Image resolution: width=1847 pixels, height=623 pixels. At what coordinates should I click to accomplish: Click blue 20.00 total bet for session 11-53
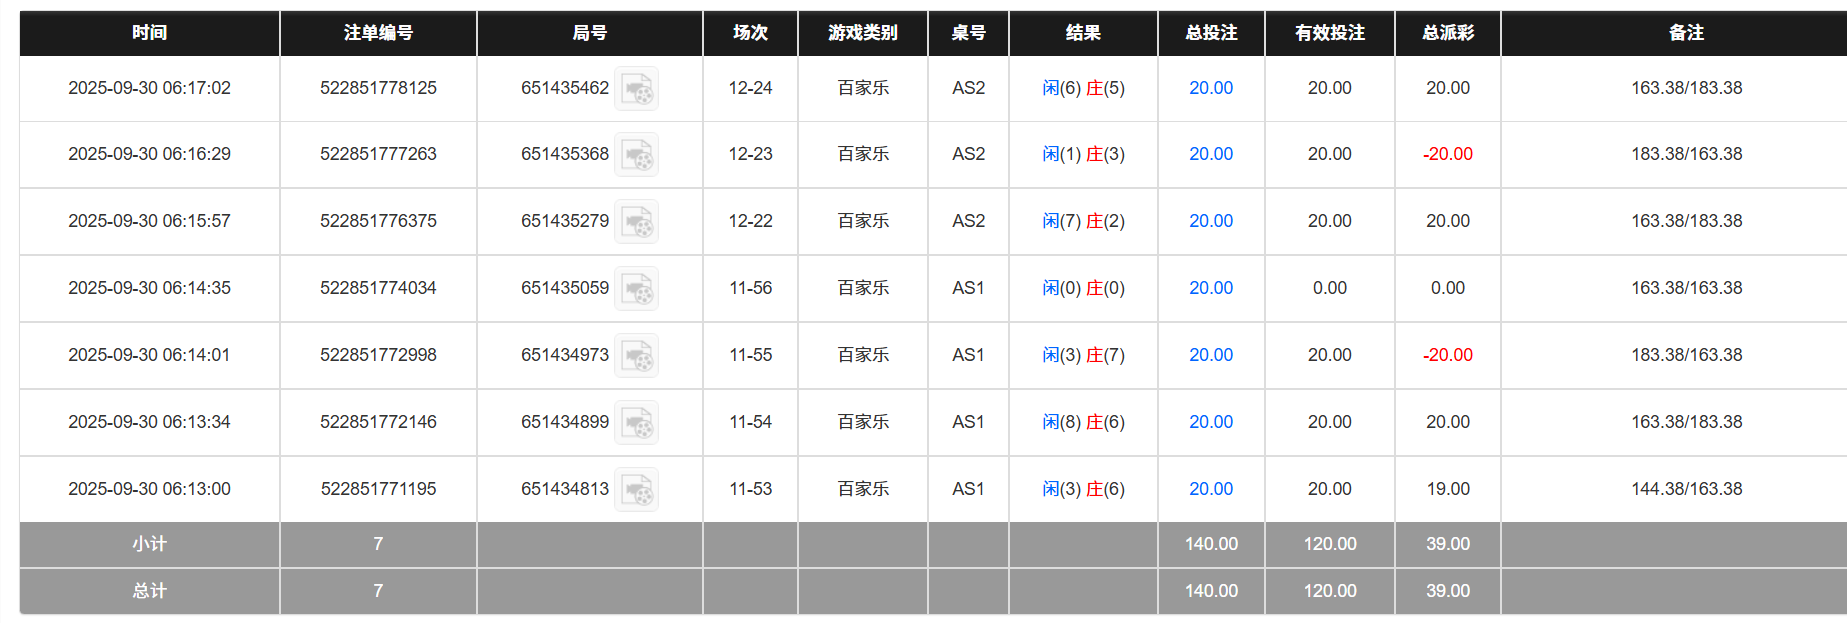point(1210,489)
